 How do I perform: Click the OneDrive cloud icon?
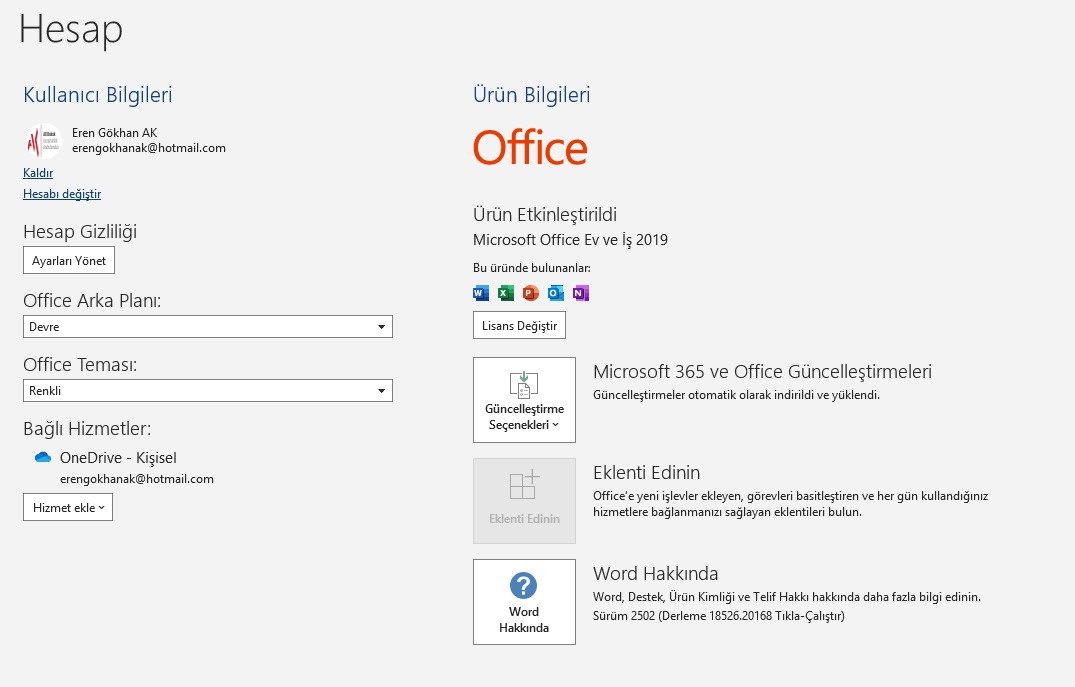pyautogui.click(x=43, y=457)
